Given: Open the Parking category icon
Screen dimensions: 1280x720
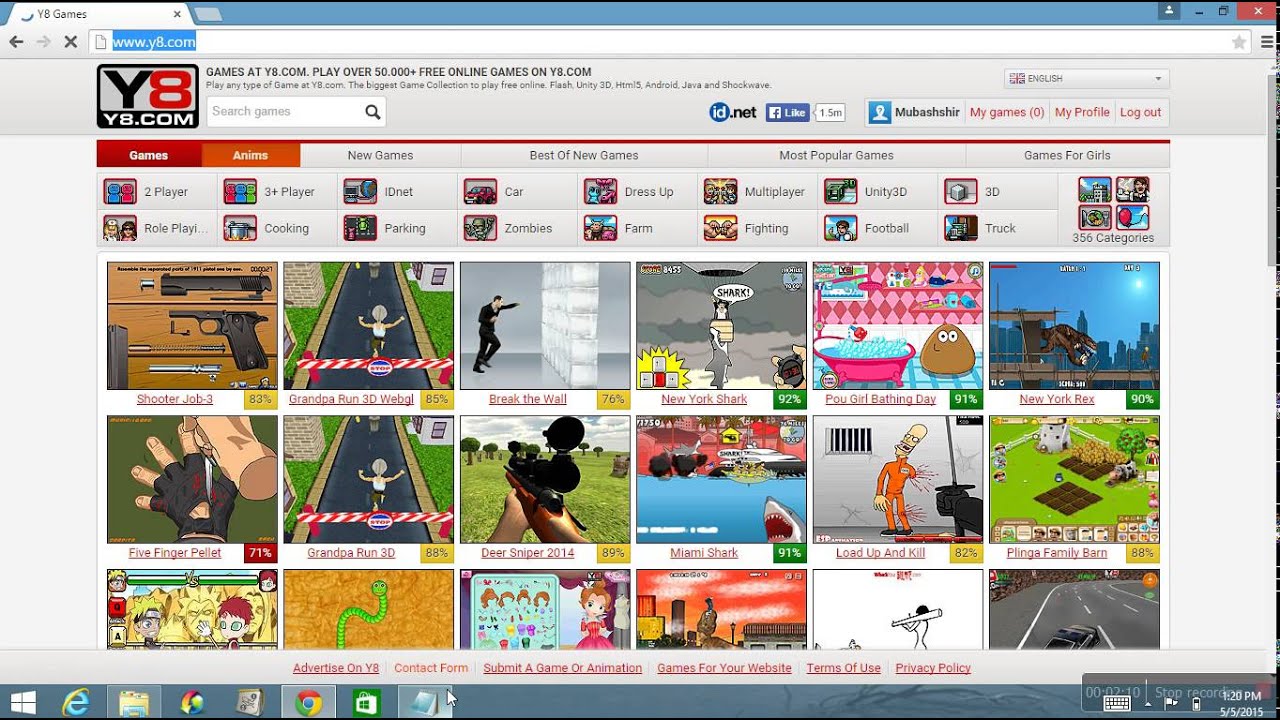Looking at the screenshot, I should point(360,228).
